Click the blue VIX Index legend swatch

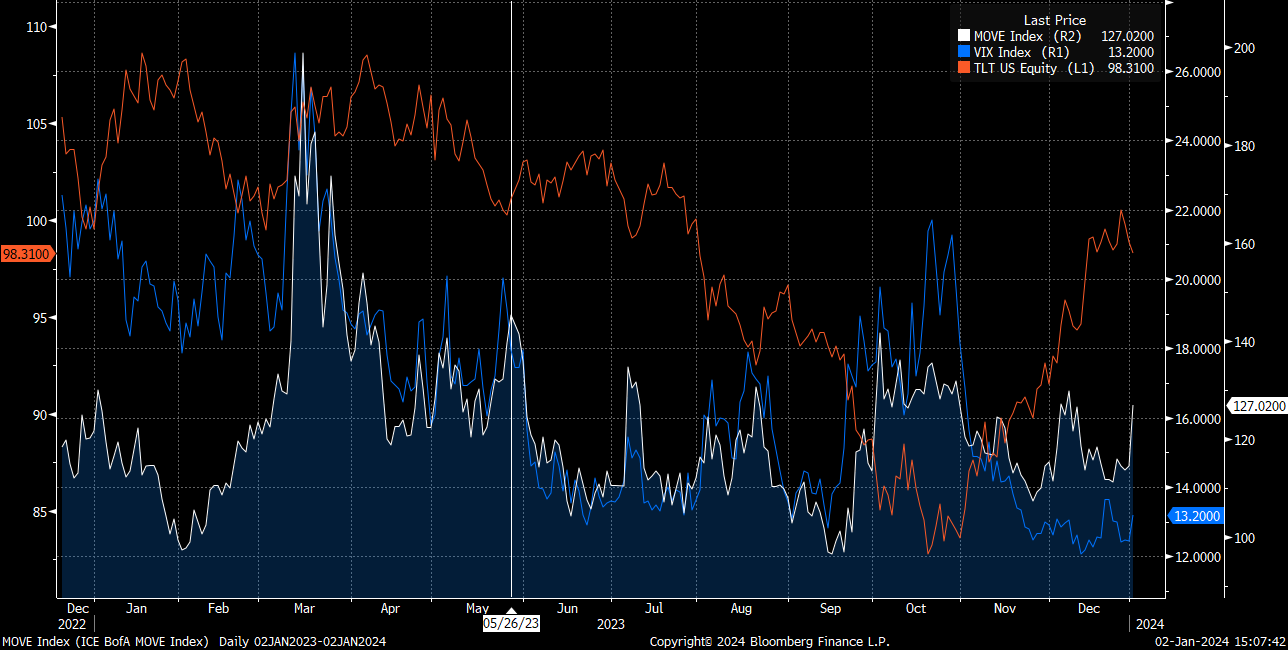pyautogui.click(x=963, y=52)
